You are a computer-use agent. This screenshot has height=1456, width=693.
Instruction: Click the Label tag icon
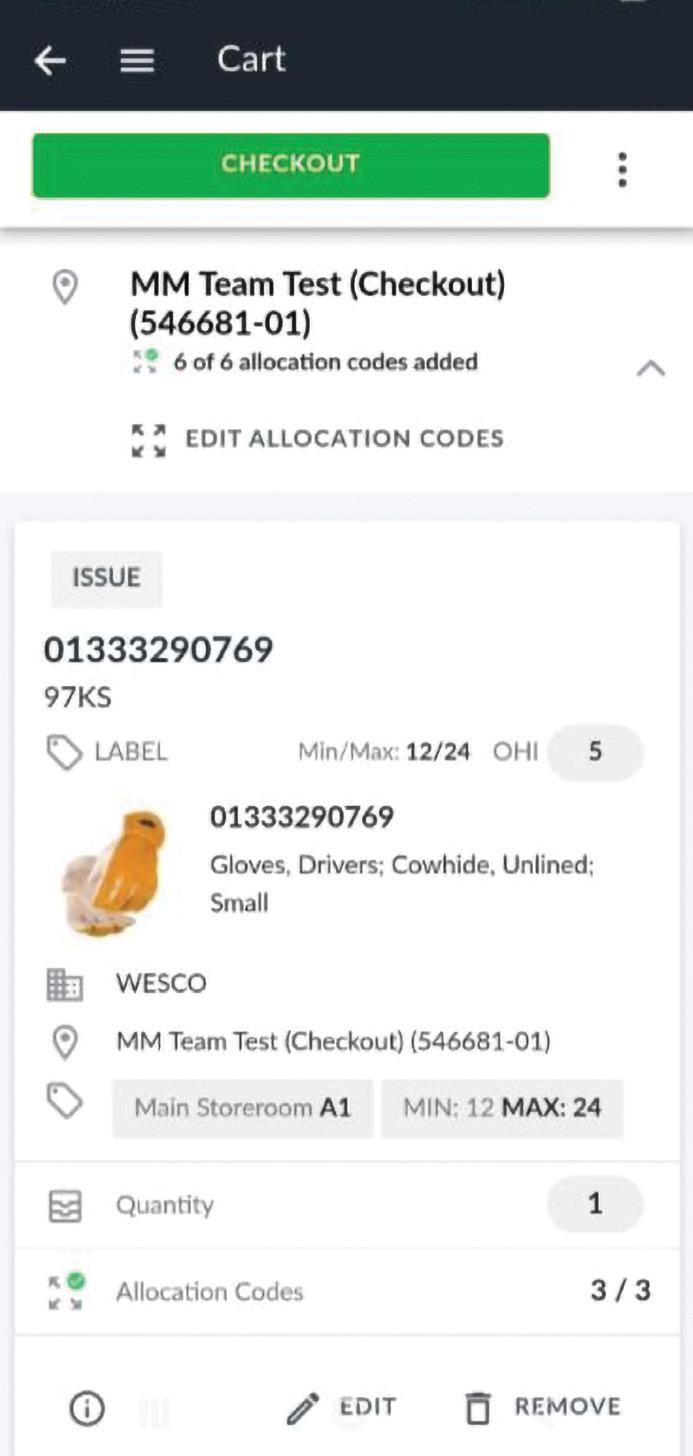click(x=65, y=753)
